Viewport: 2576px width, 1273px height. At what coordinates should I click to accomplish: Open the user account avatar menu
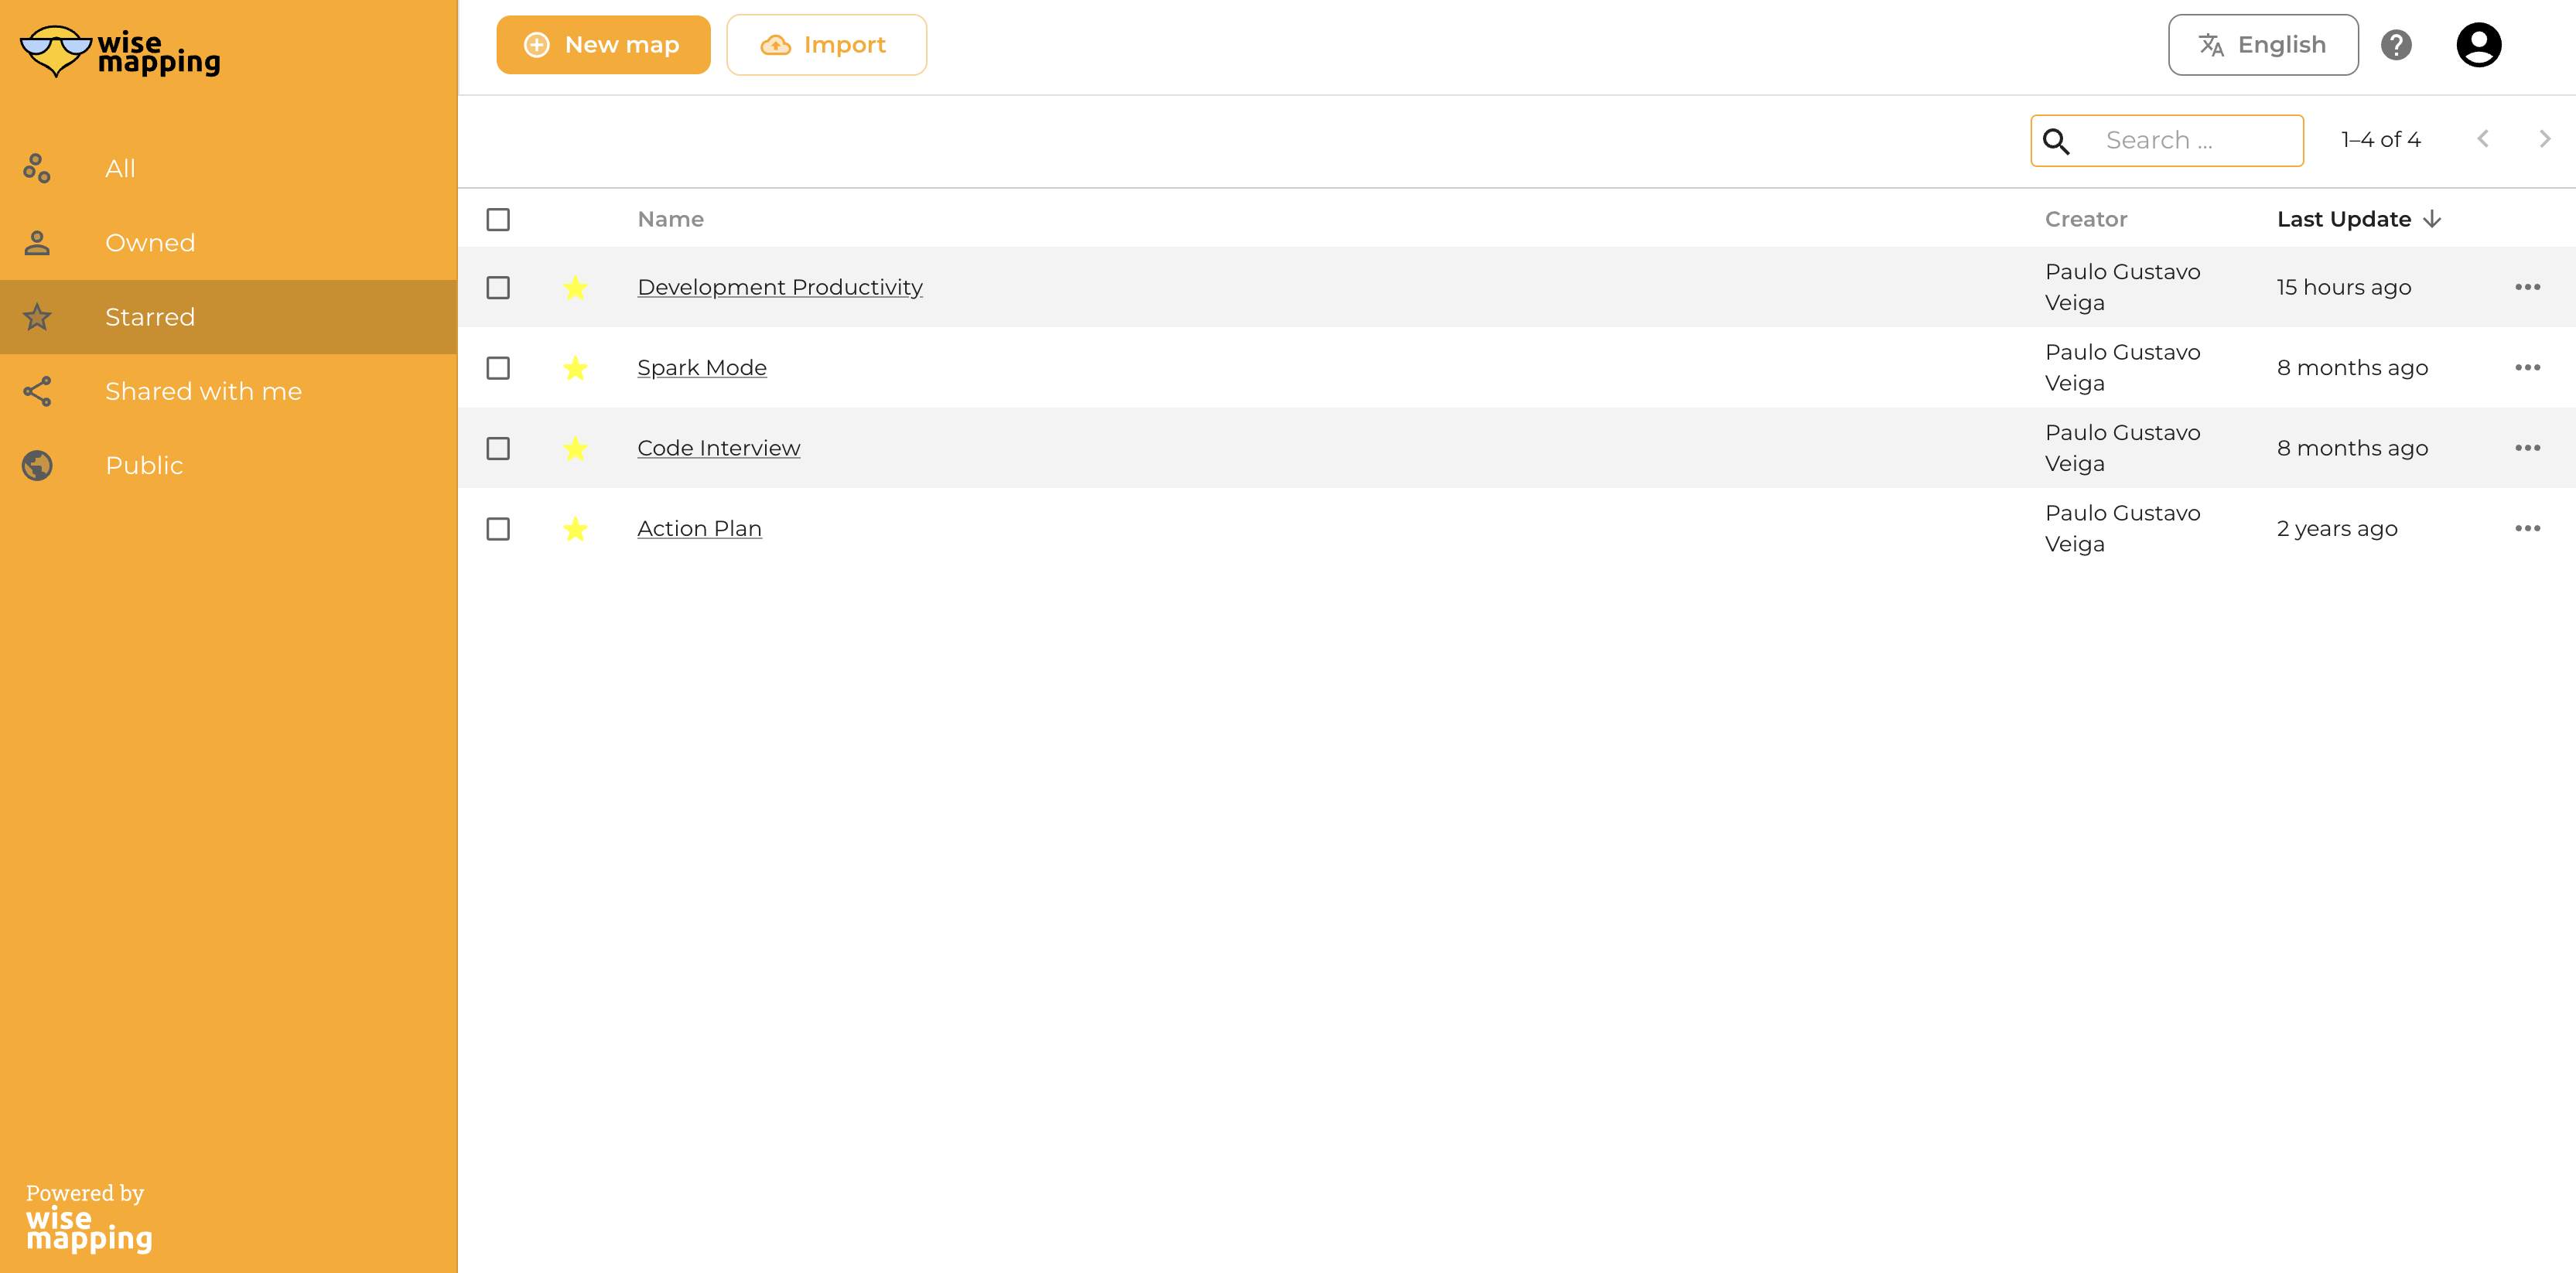click(x=2477, y=45)
